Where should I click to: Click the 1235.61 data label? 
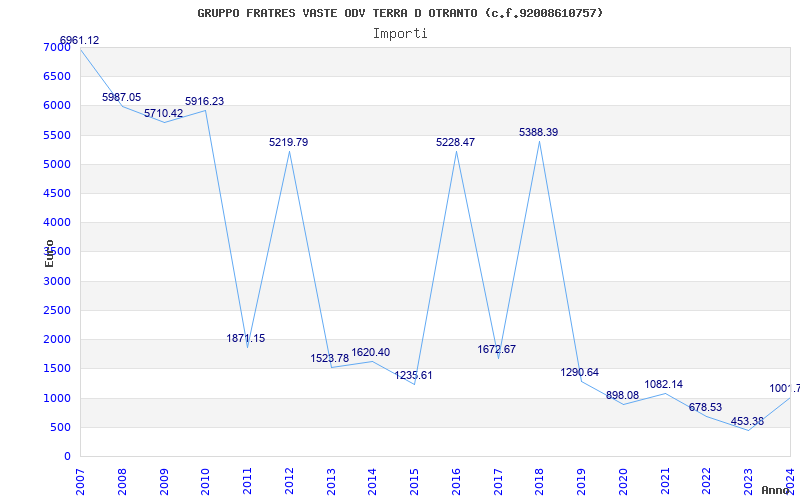pos(413,376)
